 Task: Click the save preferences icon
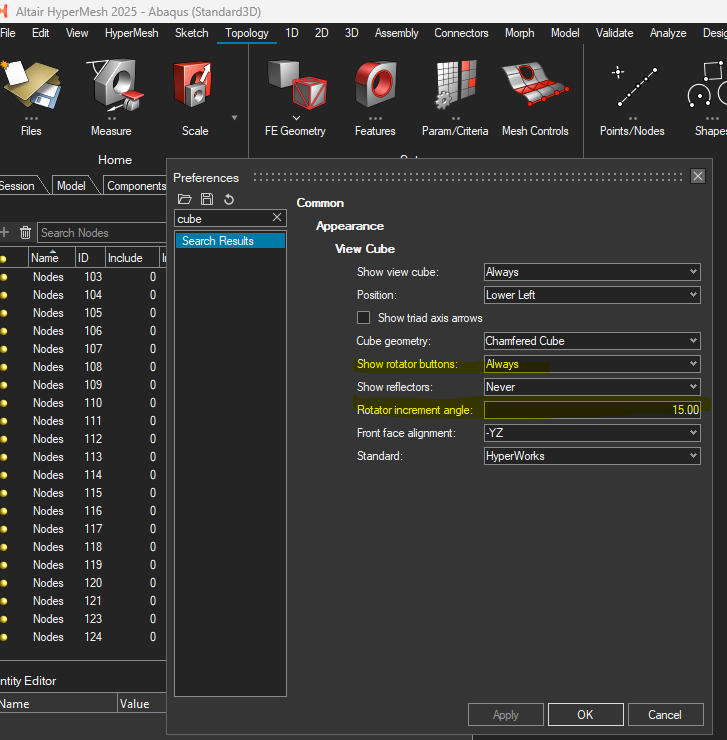click(x=207, y=200)
